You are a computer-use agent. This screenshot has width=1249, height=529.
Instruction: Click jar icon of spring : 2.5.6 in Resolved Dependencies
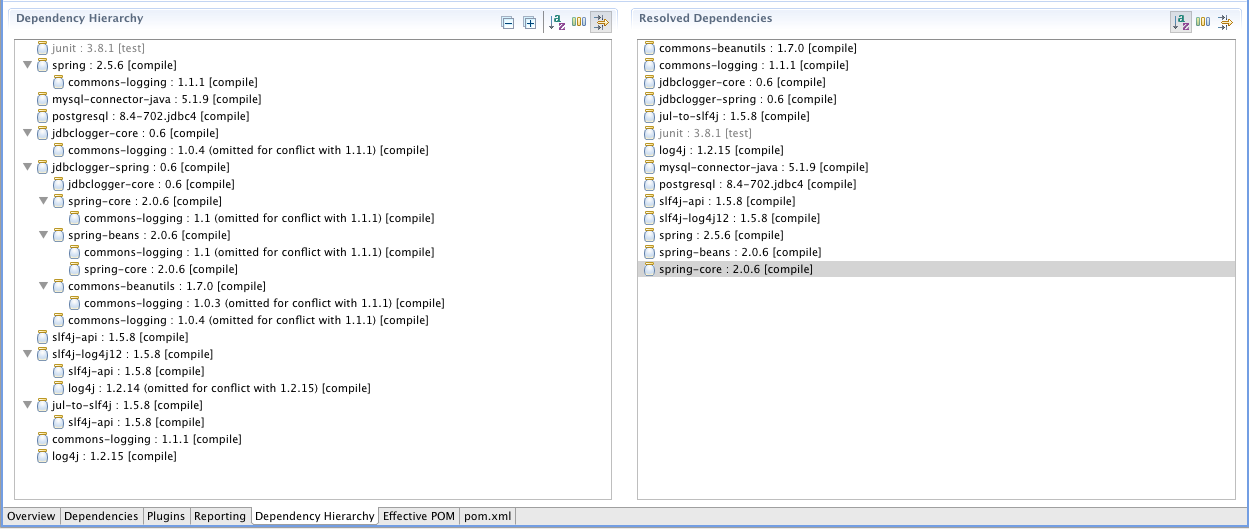coord(649,235)
